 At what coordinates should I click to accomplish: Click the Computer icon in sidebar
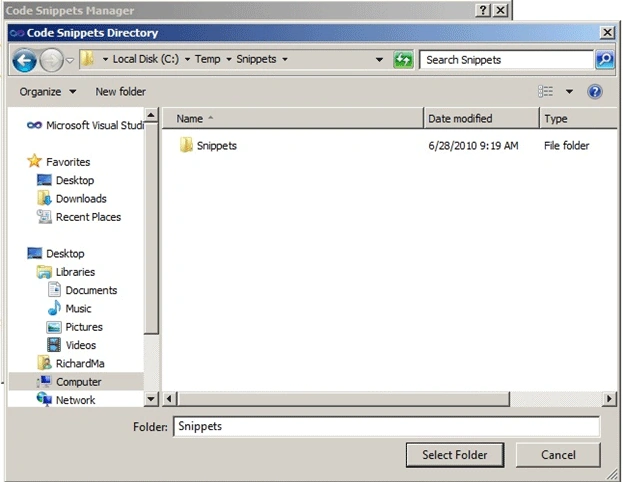click(x=44, y=381)
